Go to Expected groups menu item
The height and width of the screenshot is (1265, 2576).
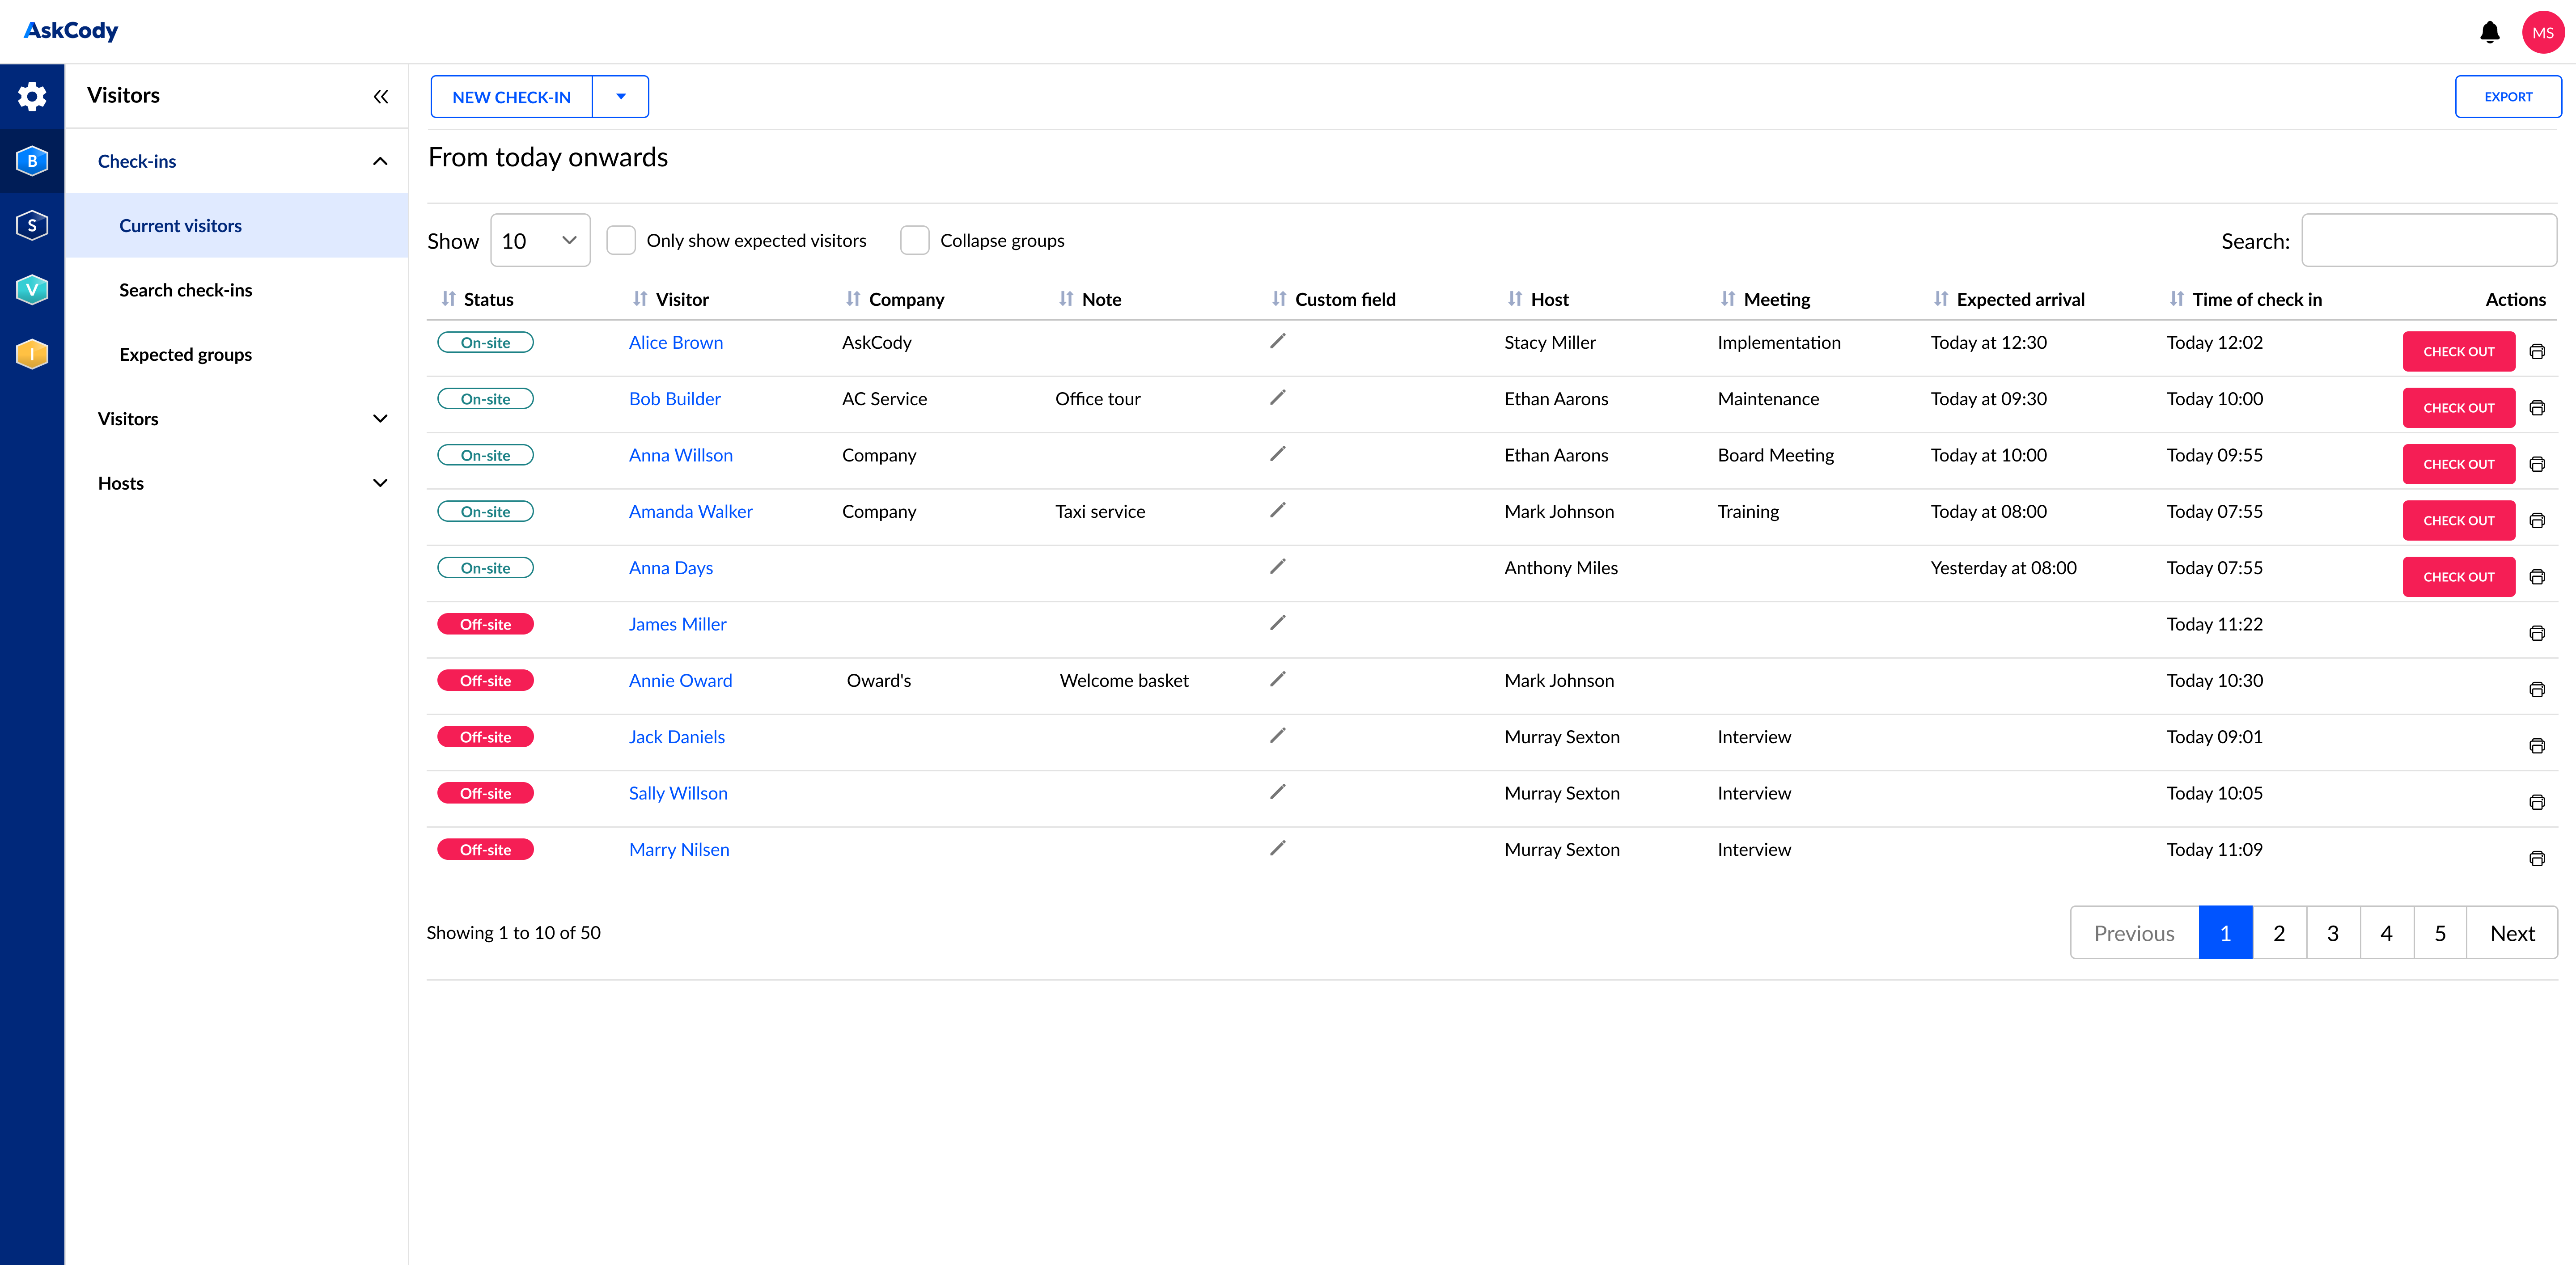tap(186, 354)
